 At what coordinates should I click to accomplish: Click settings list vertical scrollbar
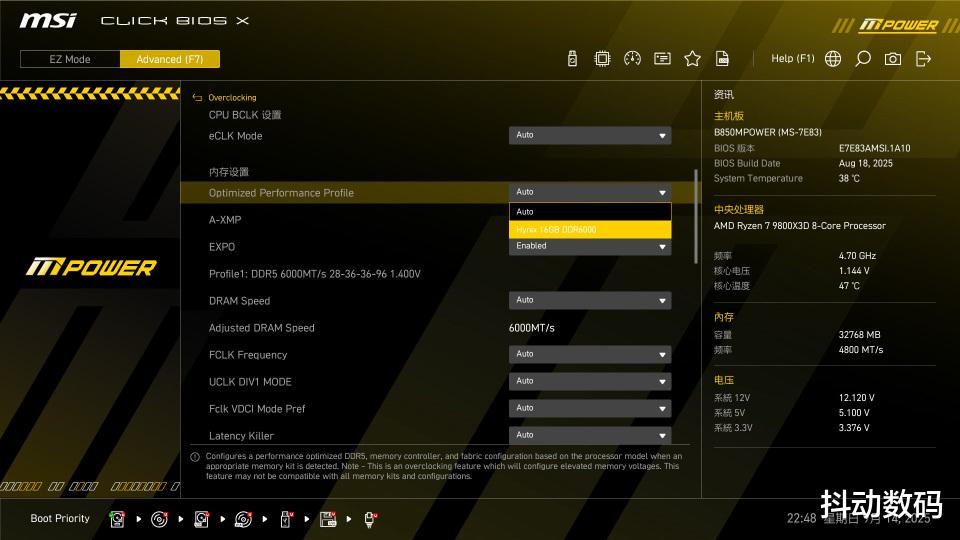coord(696,216)
